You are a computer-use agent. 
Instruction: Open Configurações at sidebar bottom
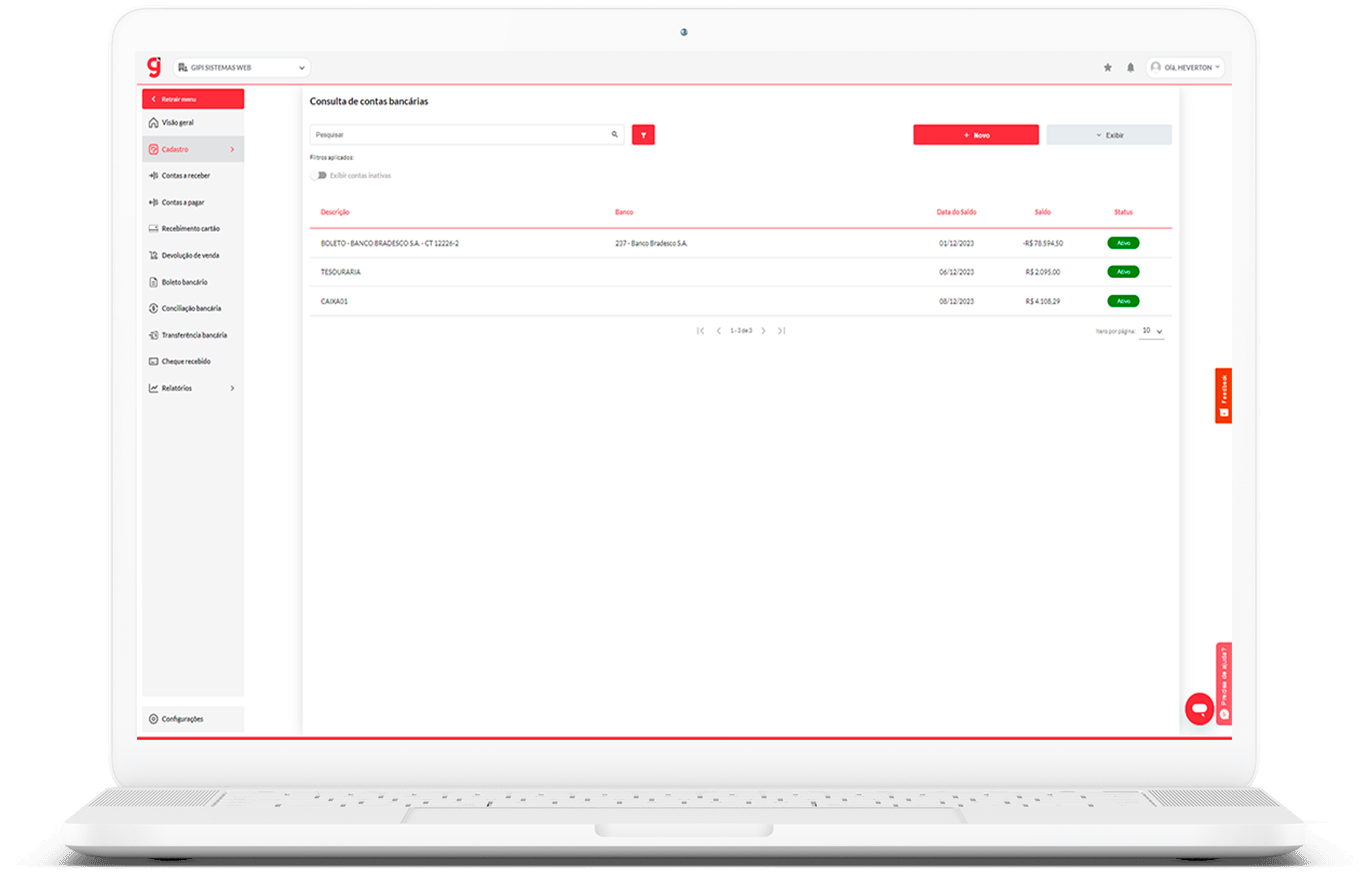pos(193,719)
